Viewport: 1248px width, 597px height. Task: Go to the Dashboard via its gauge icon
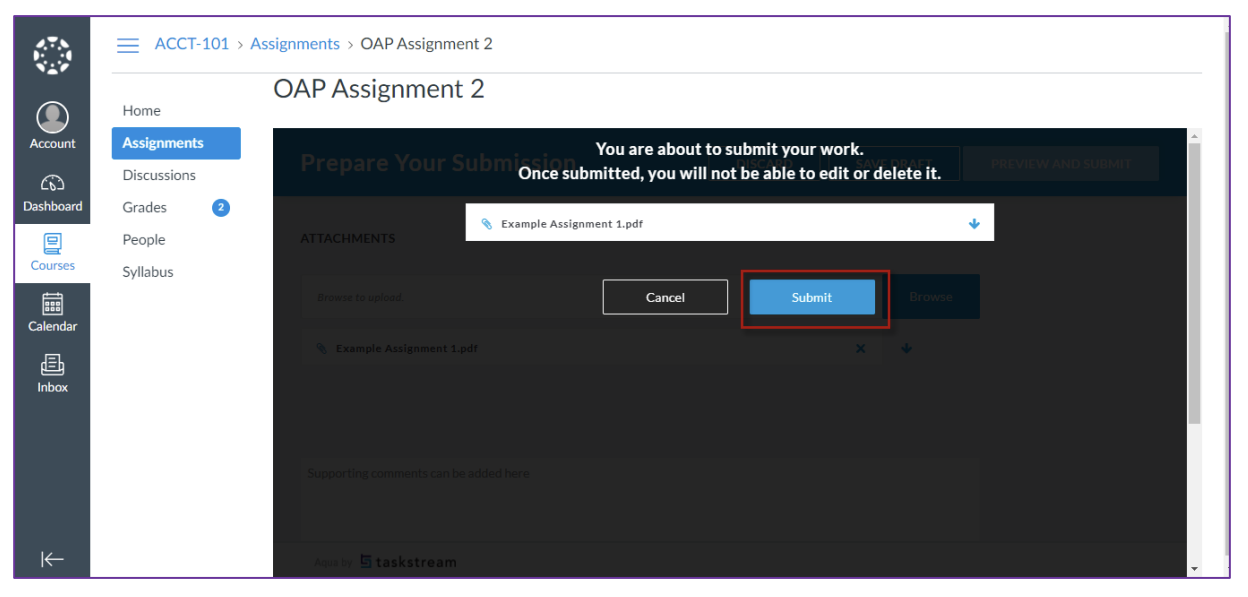coord(53,183)
